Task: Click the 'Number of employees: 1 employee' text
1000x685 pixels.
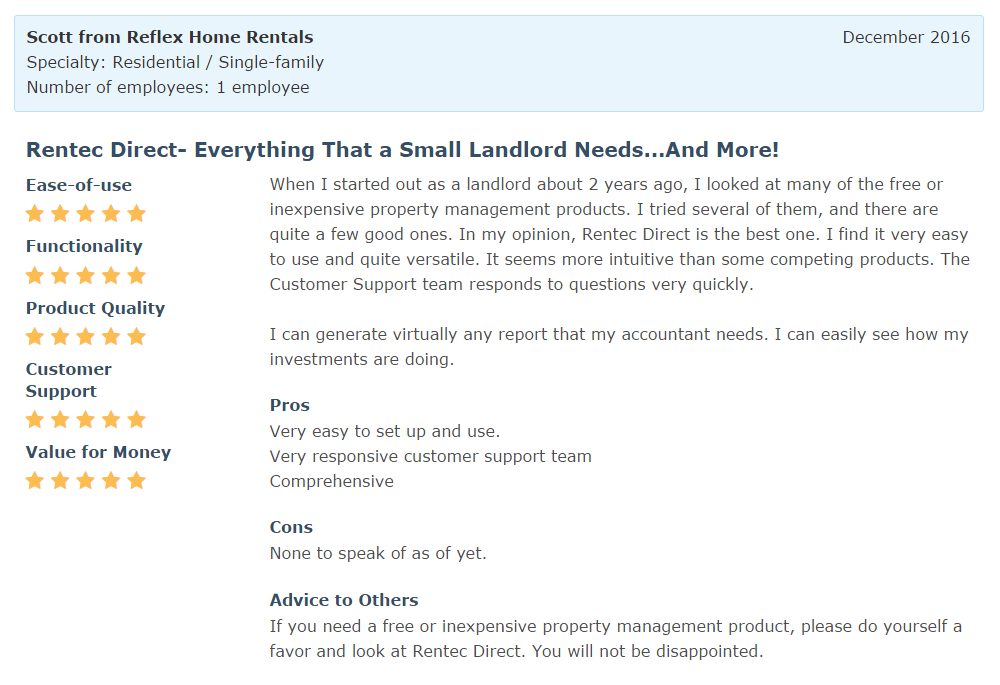Action: click(168, 87)
